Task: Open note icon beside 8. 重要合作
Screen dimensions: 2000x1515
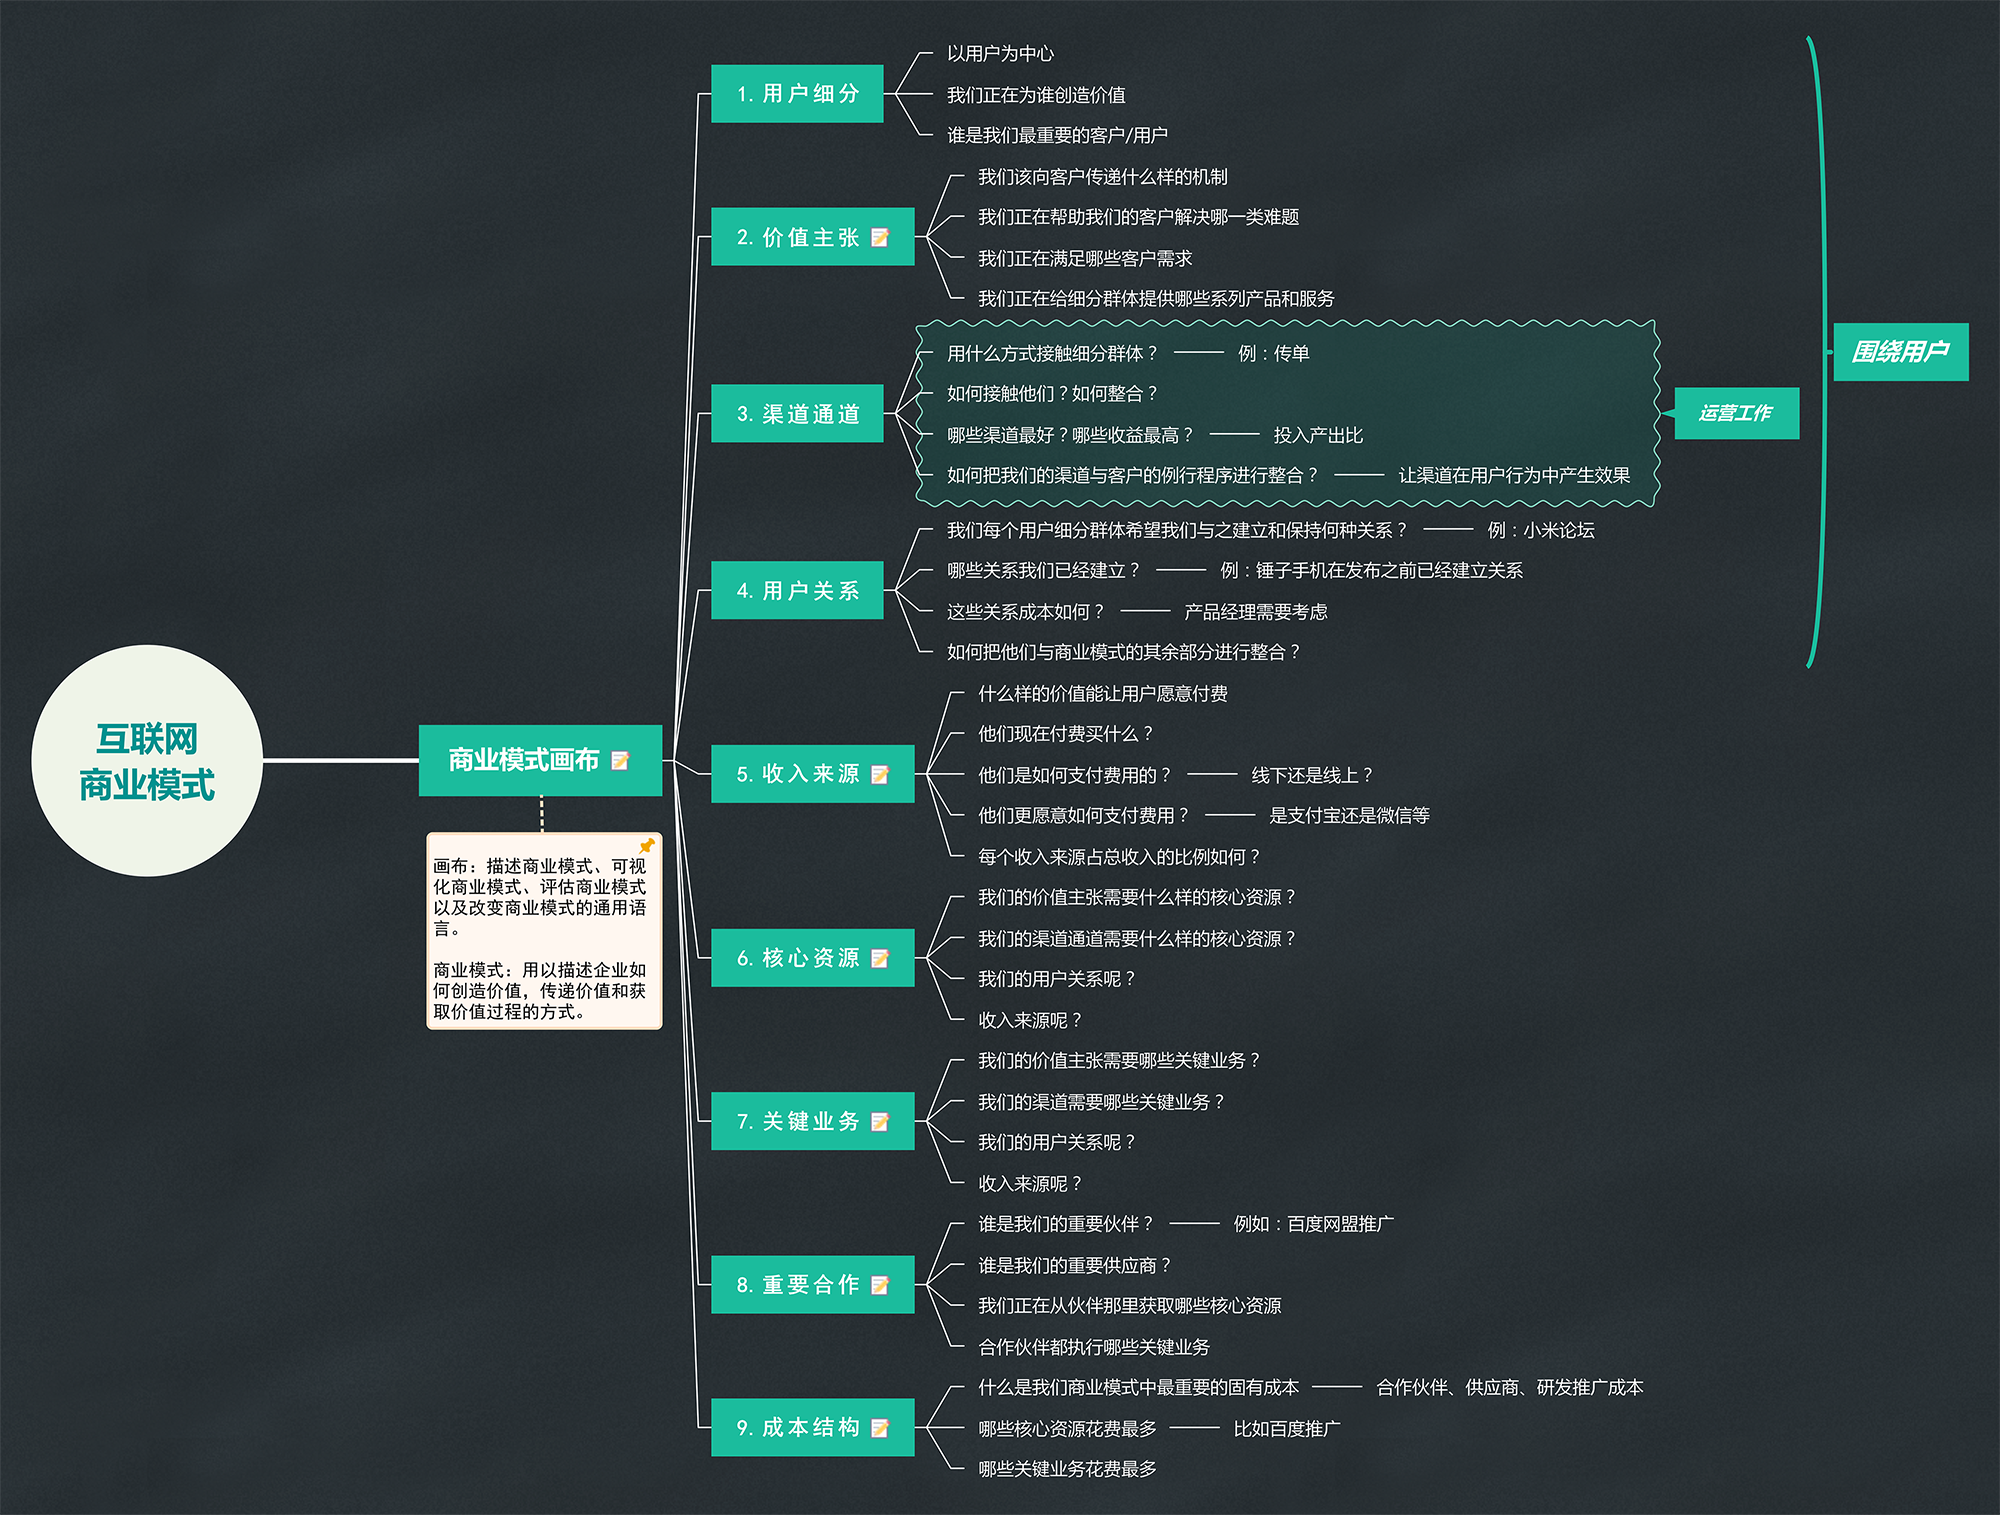Action: [x=880, y=1285]
